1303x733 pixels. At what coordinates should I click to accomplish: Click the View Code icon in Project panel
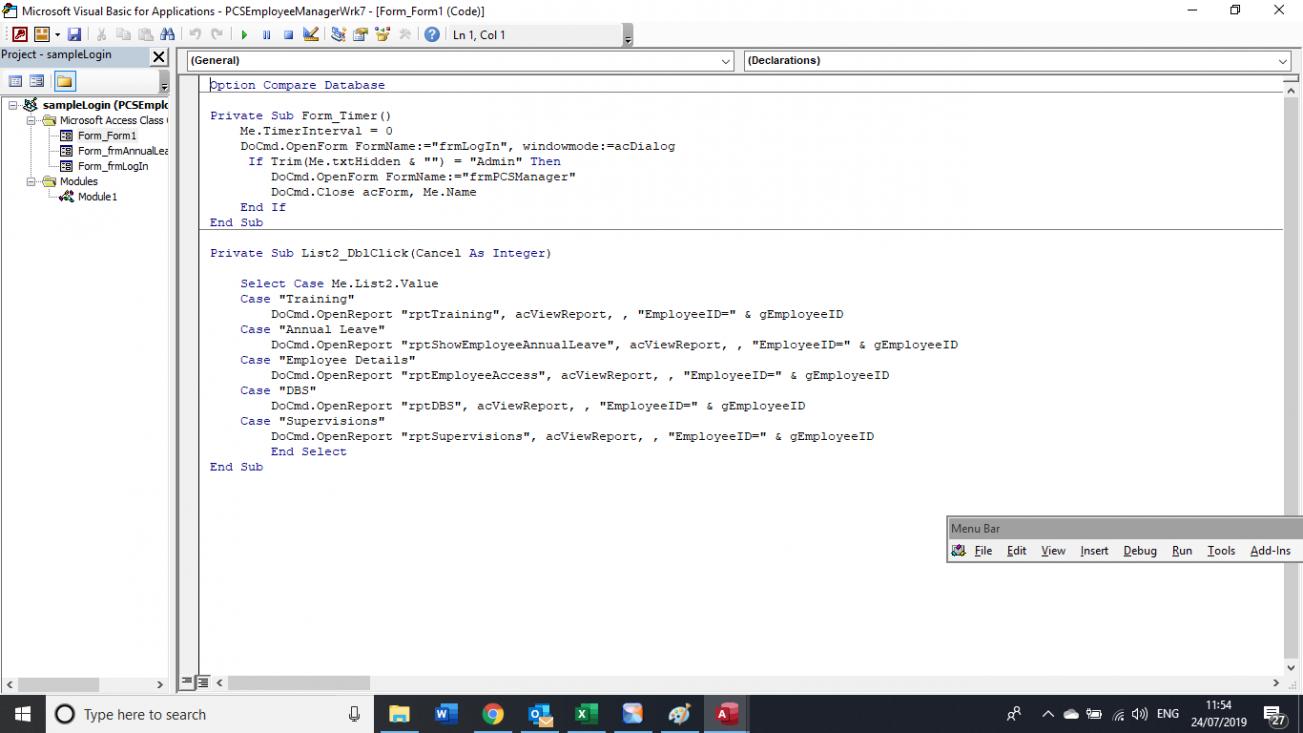16,81
